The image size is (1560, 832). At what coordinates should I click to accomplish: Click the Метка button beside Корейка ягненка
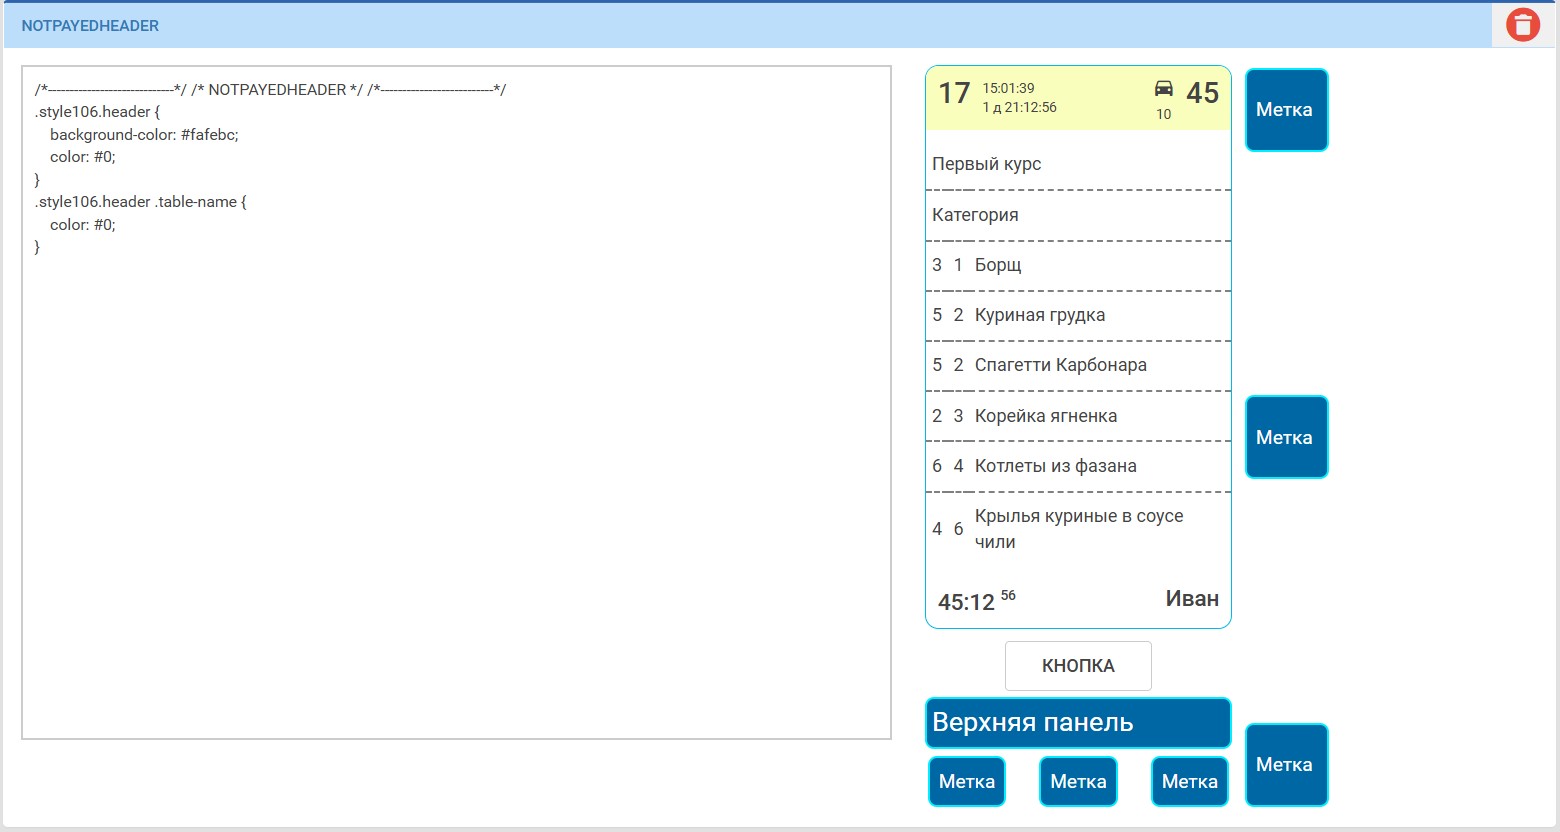point(1286,437)
